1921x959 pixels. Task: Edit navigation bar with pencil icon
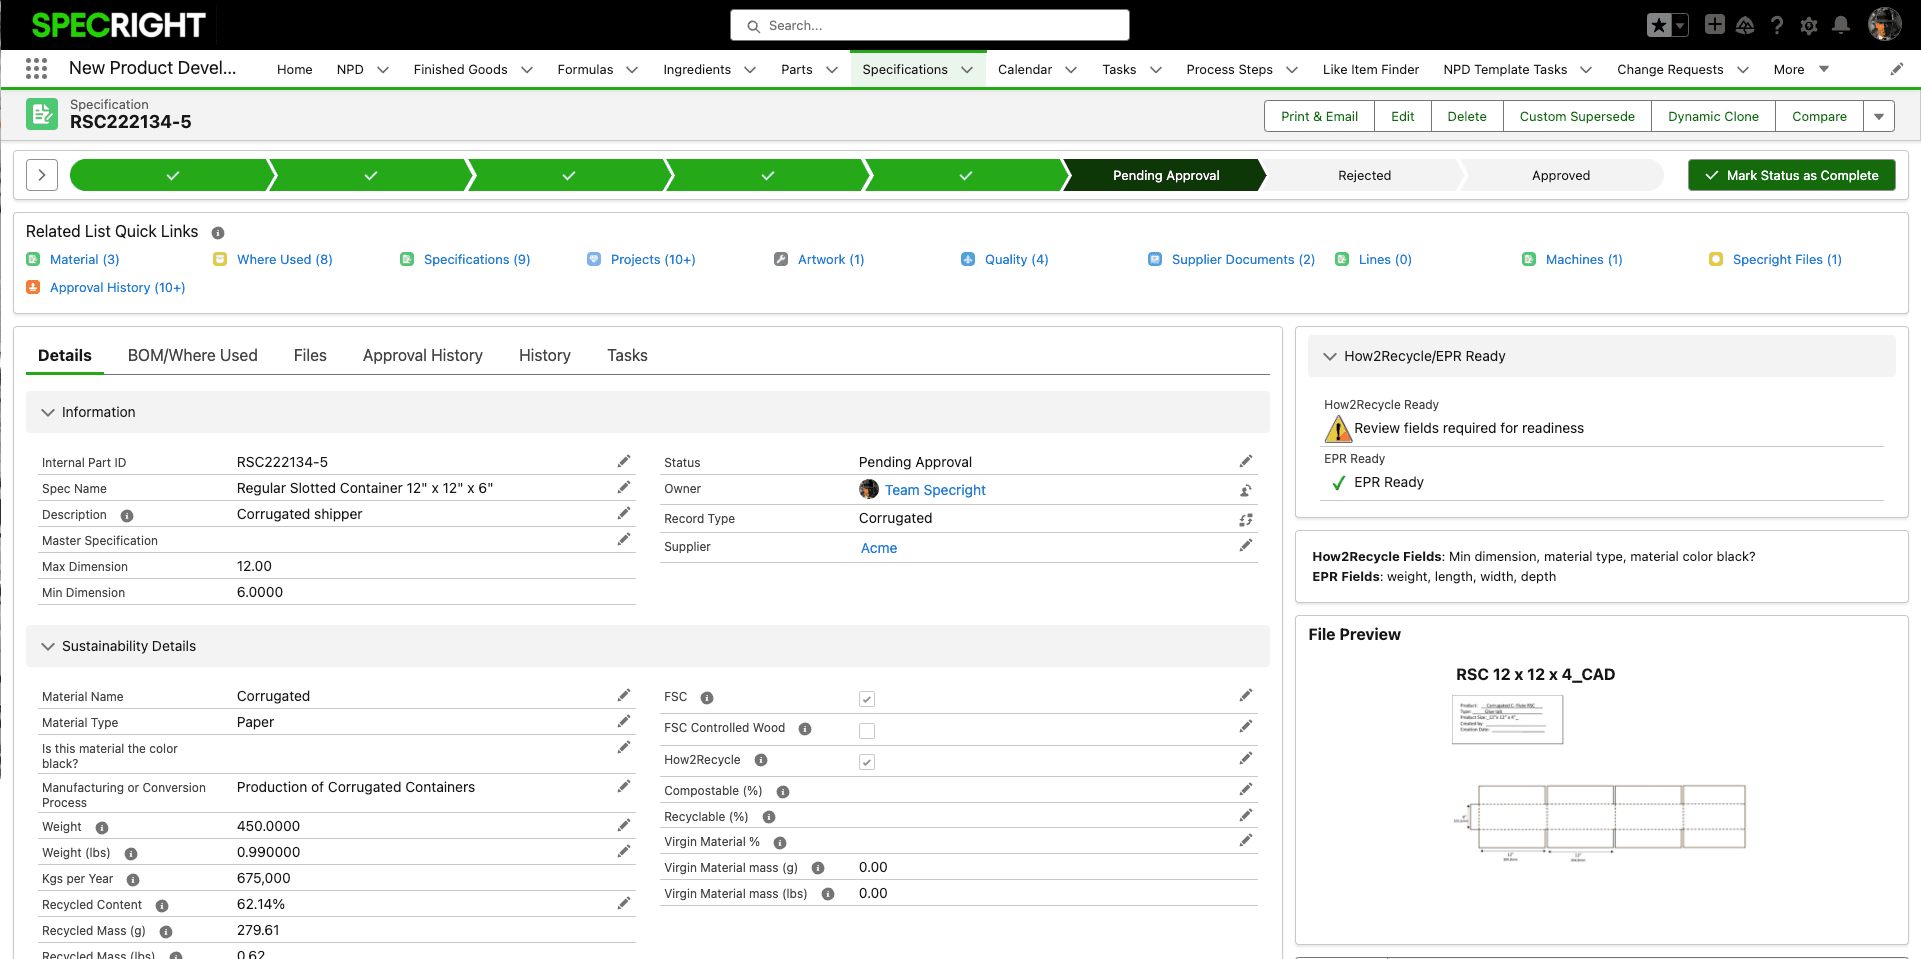tap(1897, 69)
